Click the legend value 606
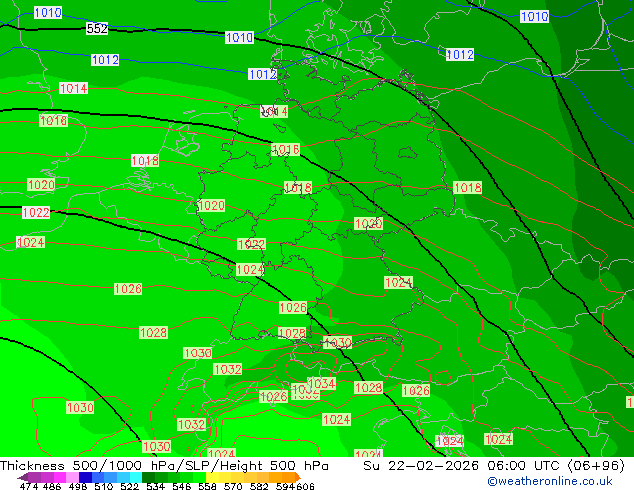The width and height of the screenshot is (634, 490). click(305, 486)
